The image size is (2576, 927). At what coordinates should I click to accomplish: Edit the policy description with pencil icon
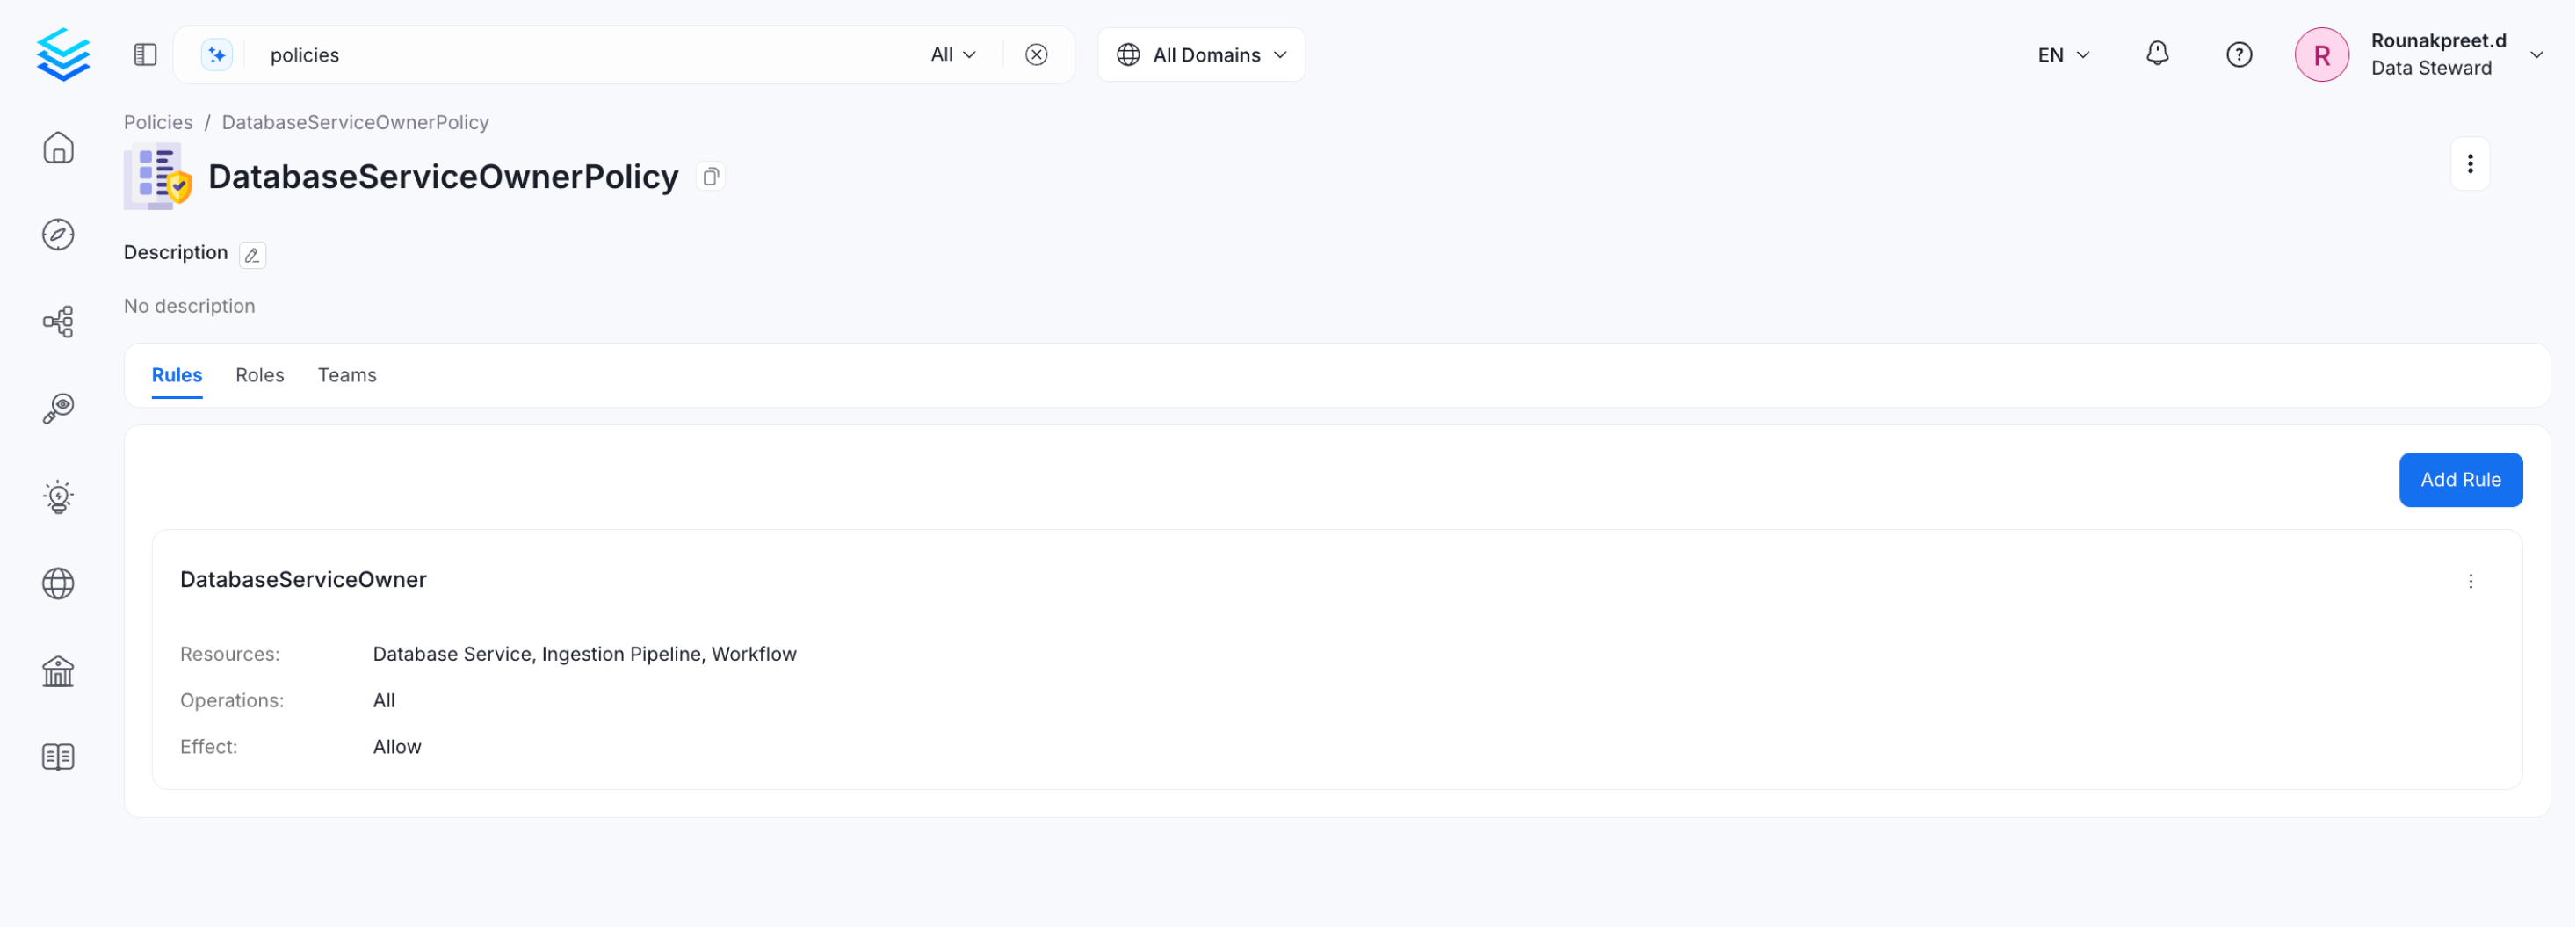[x=252, y=255]
